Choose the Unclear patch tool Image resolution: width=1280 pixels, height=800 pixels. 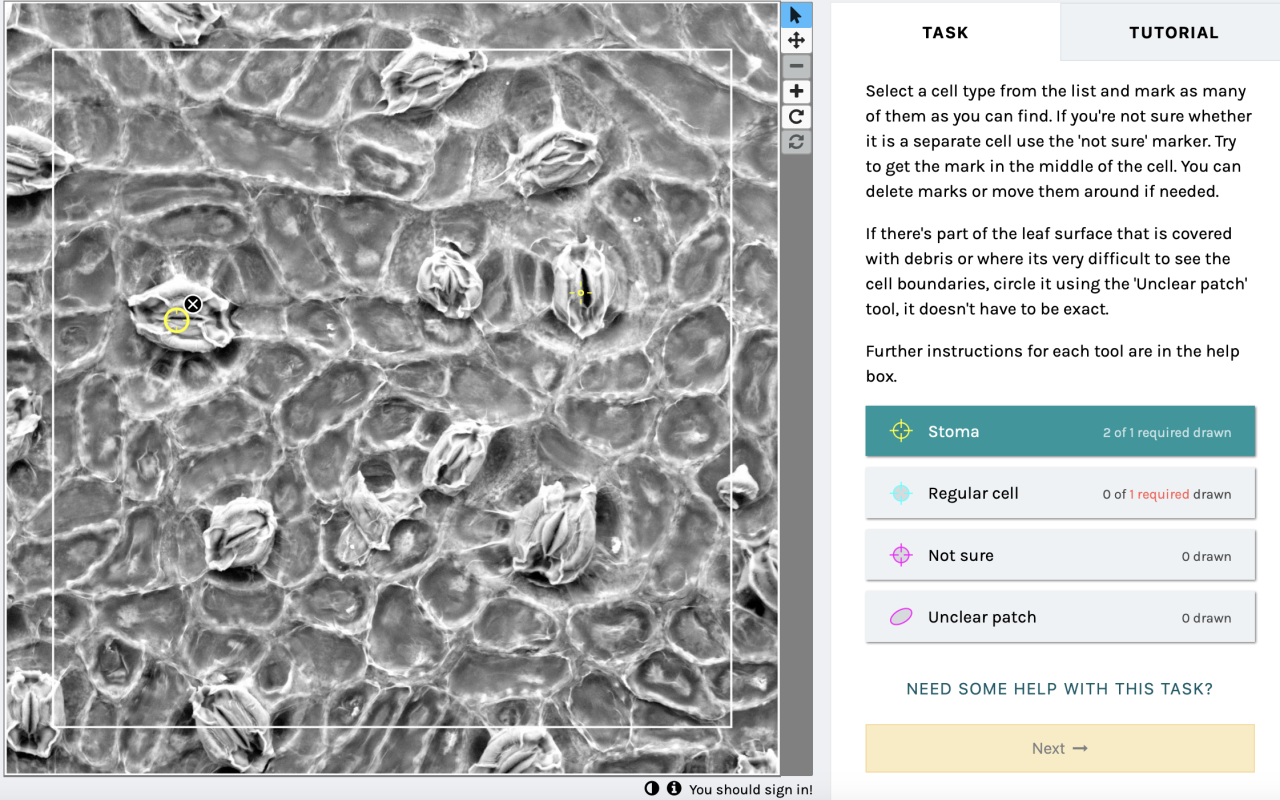1060,617
